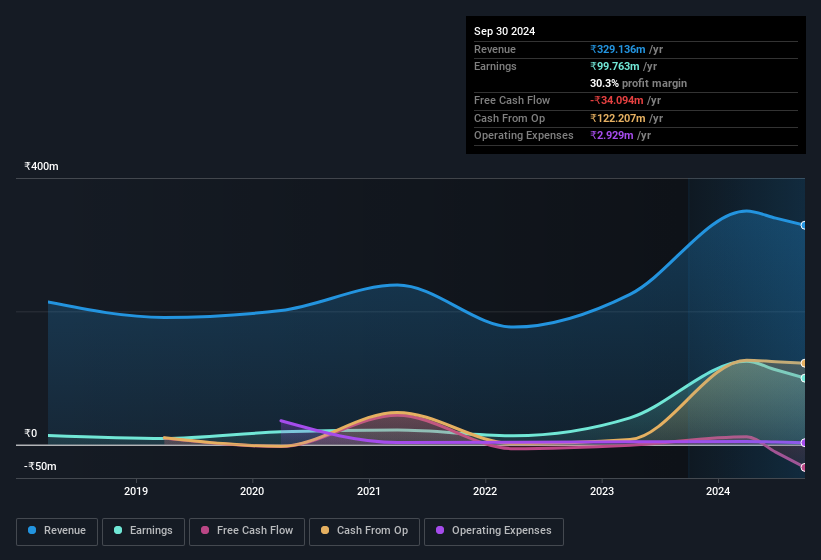
Task: Click the Earnings label in tooltip
Action: 495,66
